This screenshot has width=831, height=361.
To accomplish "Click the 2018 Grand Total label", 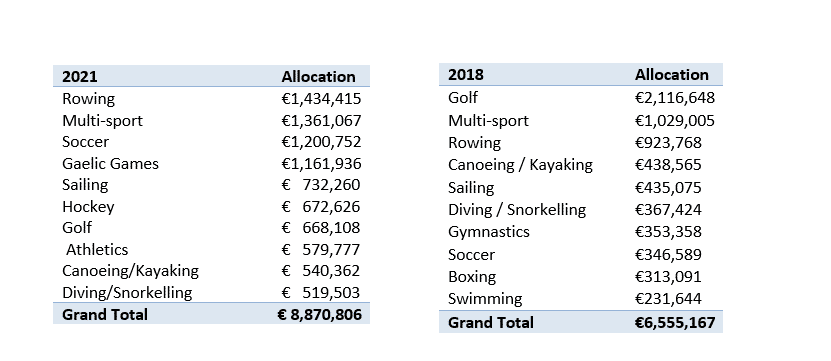I will pyautogui.click(x=491, y=322).
